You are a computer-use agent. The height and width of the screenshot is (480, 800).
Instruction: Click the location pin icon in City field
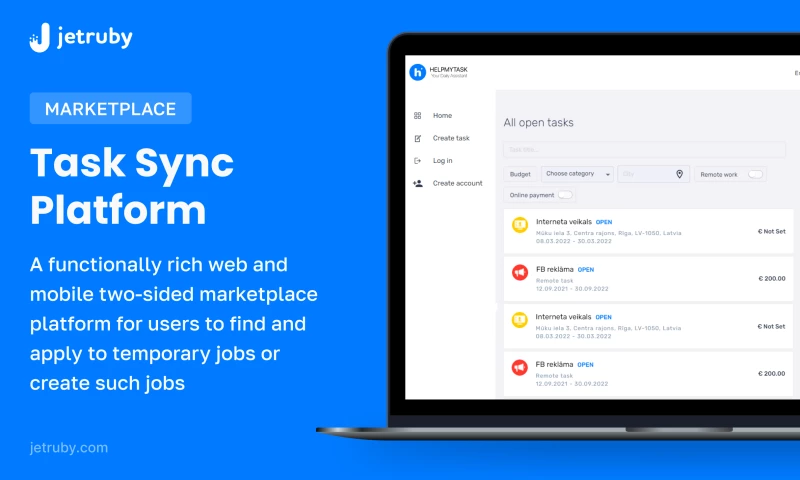tap(680, 174)
